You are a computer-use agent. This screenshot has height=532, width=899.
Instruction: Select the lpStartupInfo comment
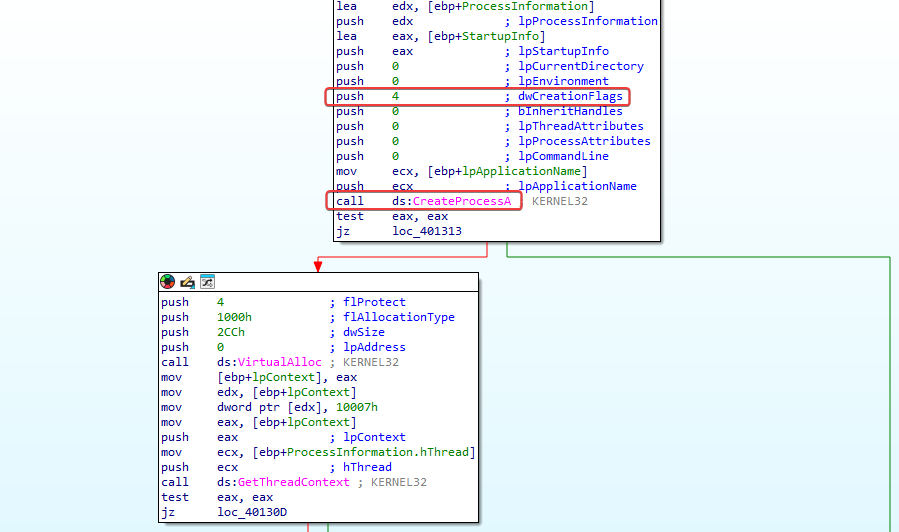click(x=563, y=51)
